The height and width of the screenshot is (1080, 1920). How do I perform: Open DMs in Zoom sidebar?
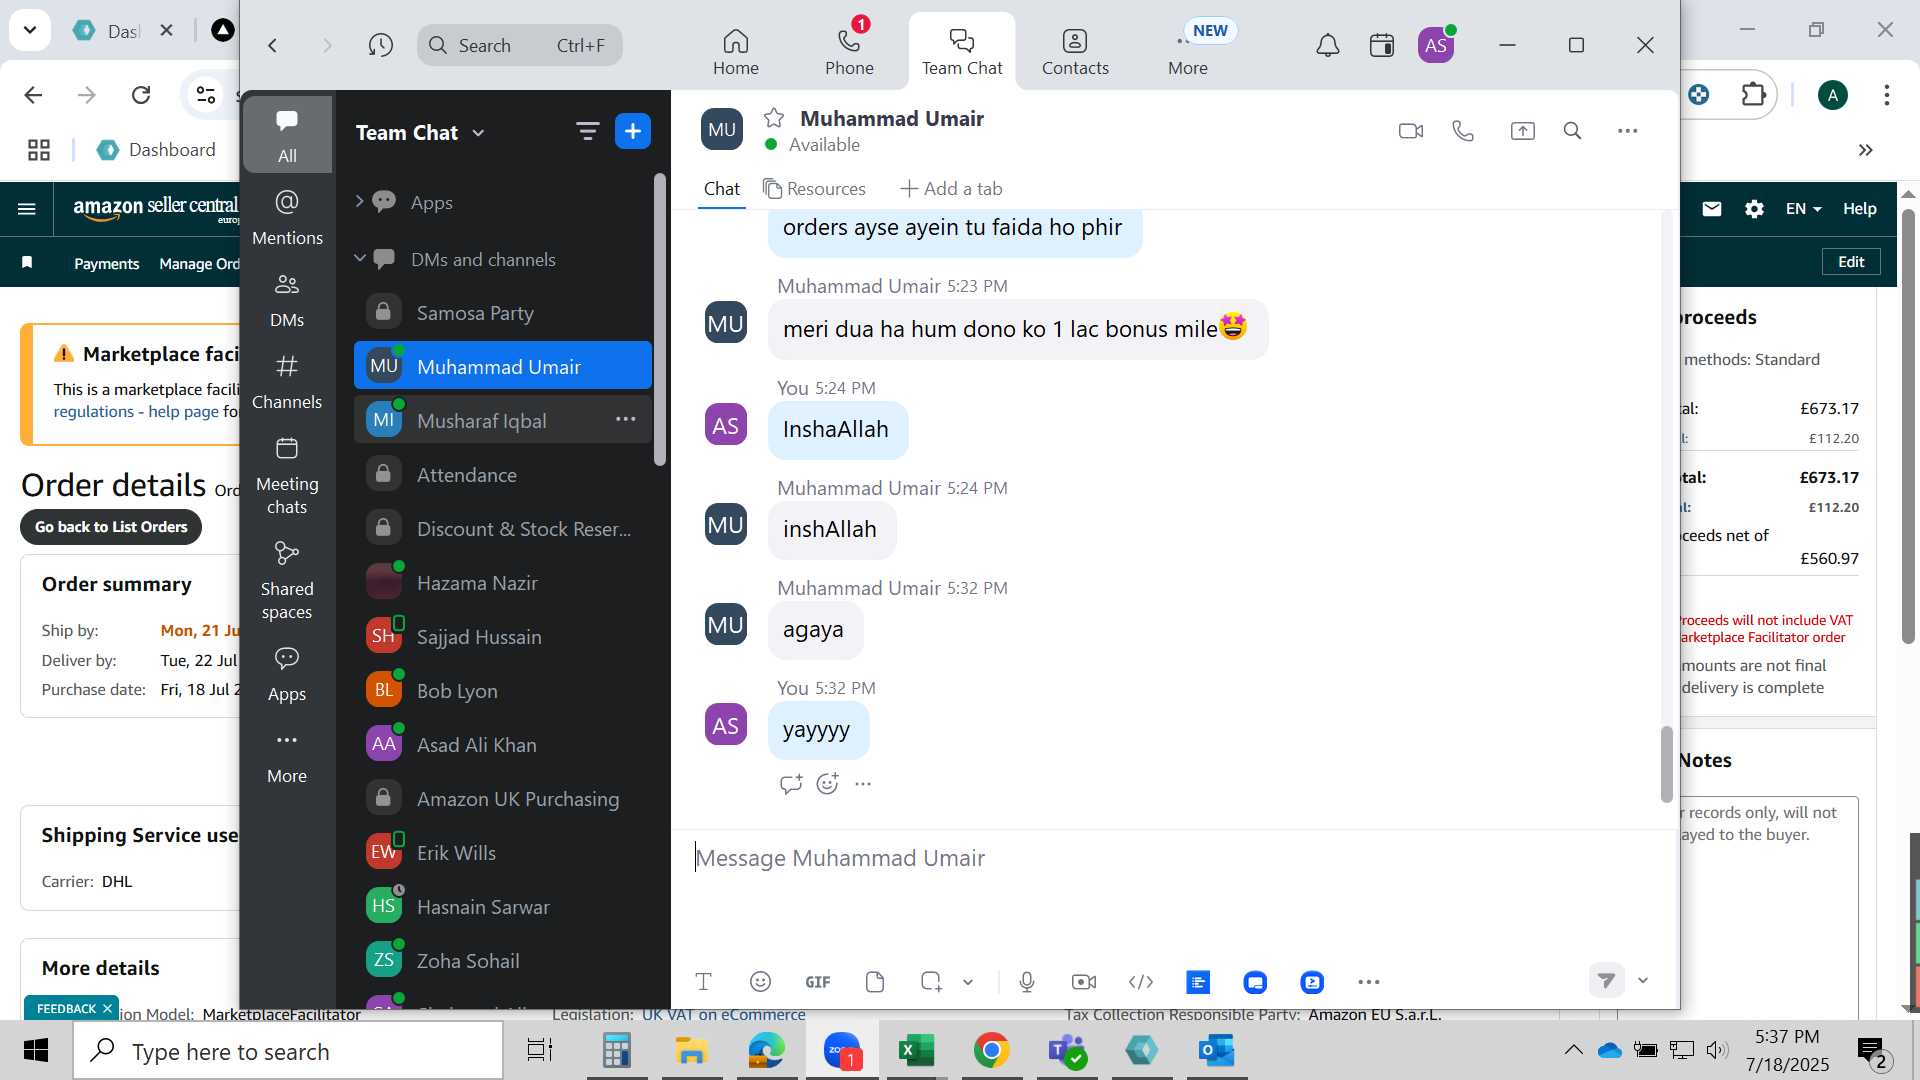point(287,299)
